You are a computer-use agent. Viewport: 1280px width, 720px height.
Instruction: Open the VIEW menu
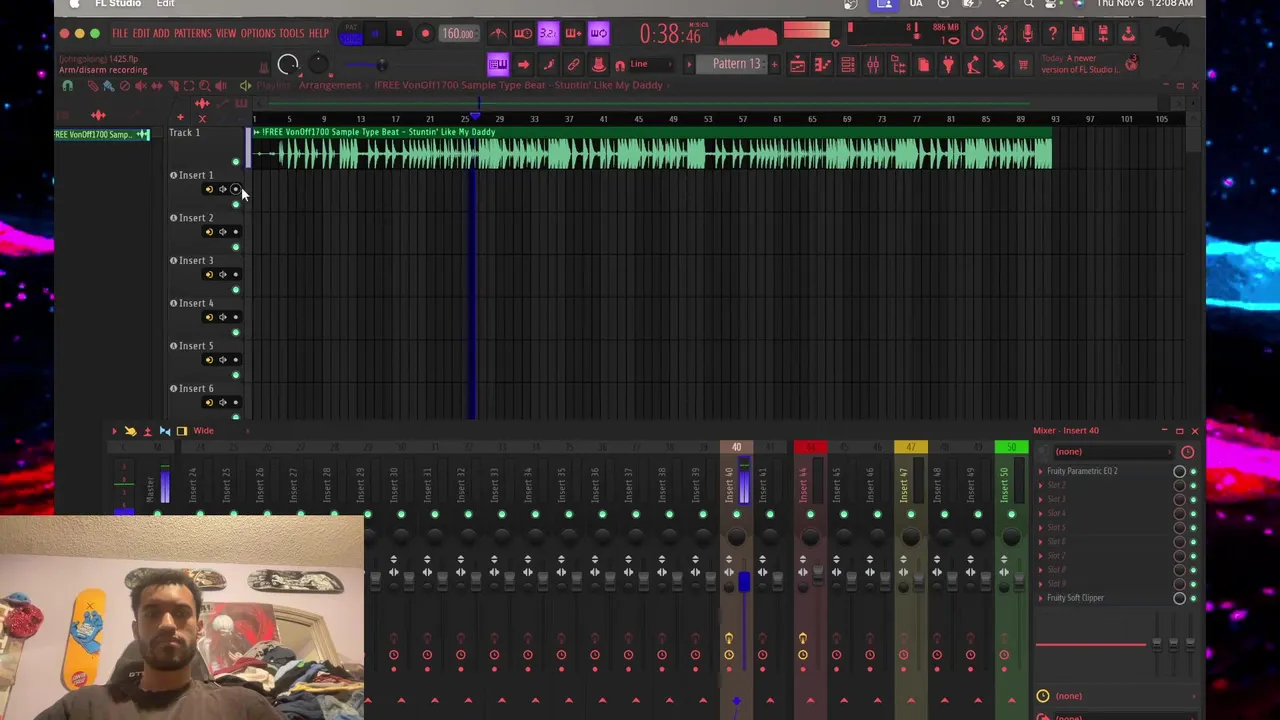pos(226,33)
